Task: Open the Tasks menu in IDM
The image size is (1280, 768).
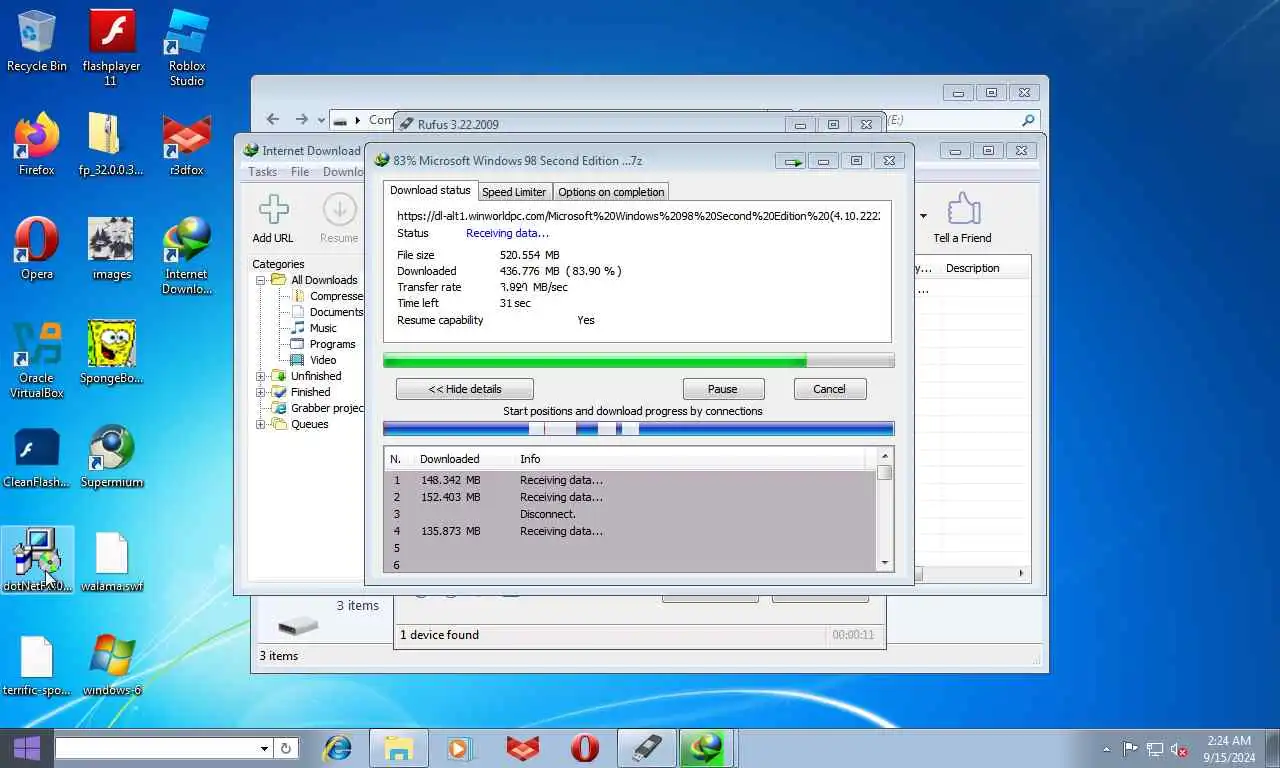Action: tap(262, 172)
